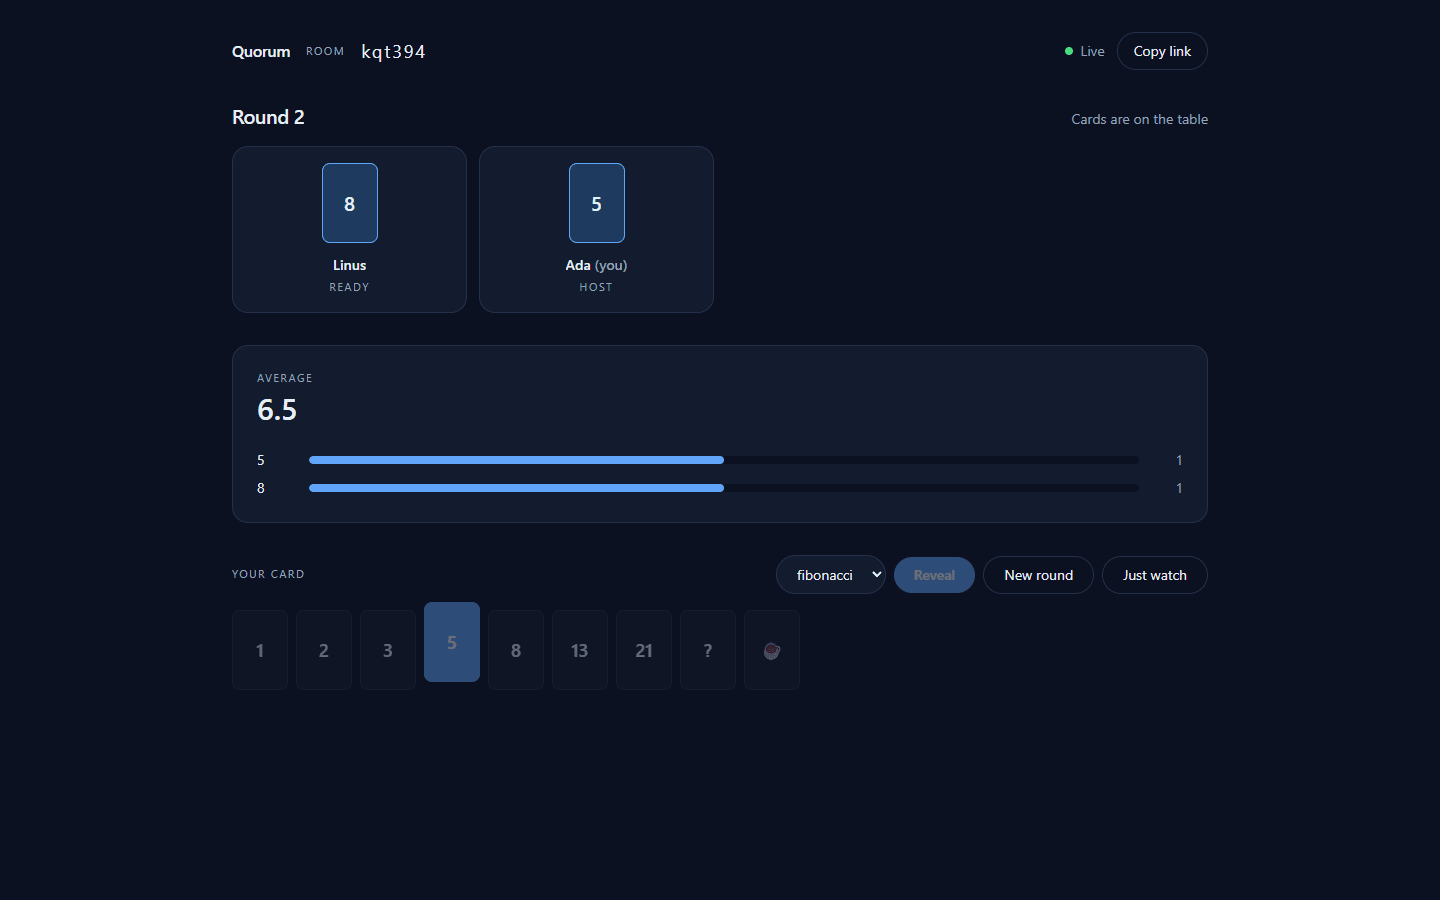Choose the 1 point card
The height and width of the screenshot is (900, 1440).
(260, 650)
